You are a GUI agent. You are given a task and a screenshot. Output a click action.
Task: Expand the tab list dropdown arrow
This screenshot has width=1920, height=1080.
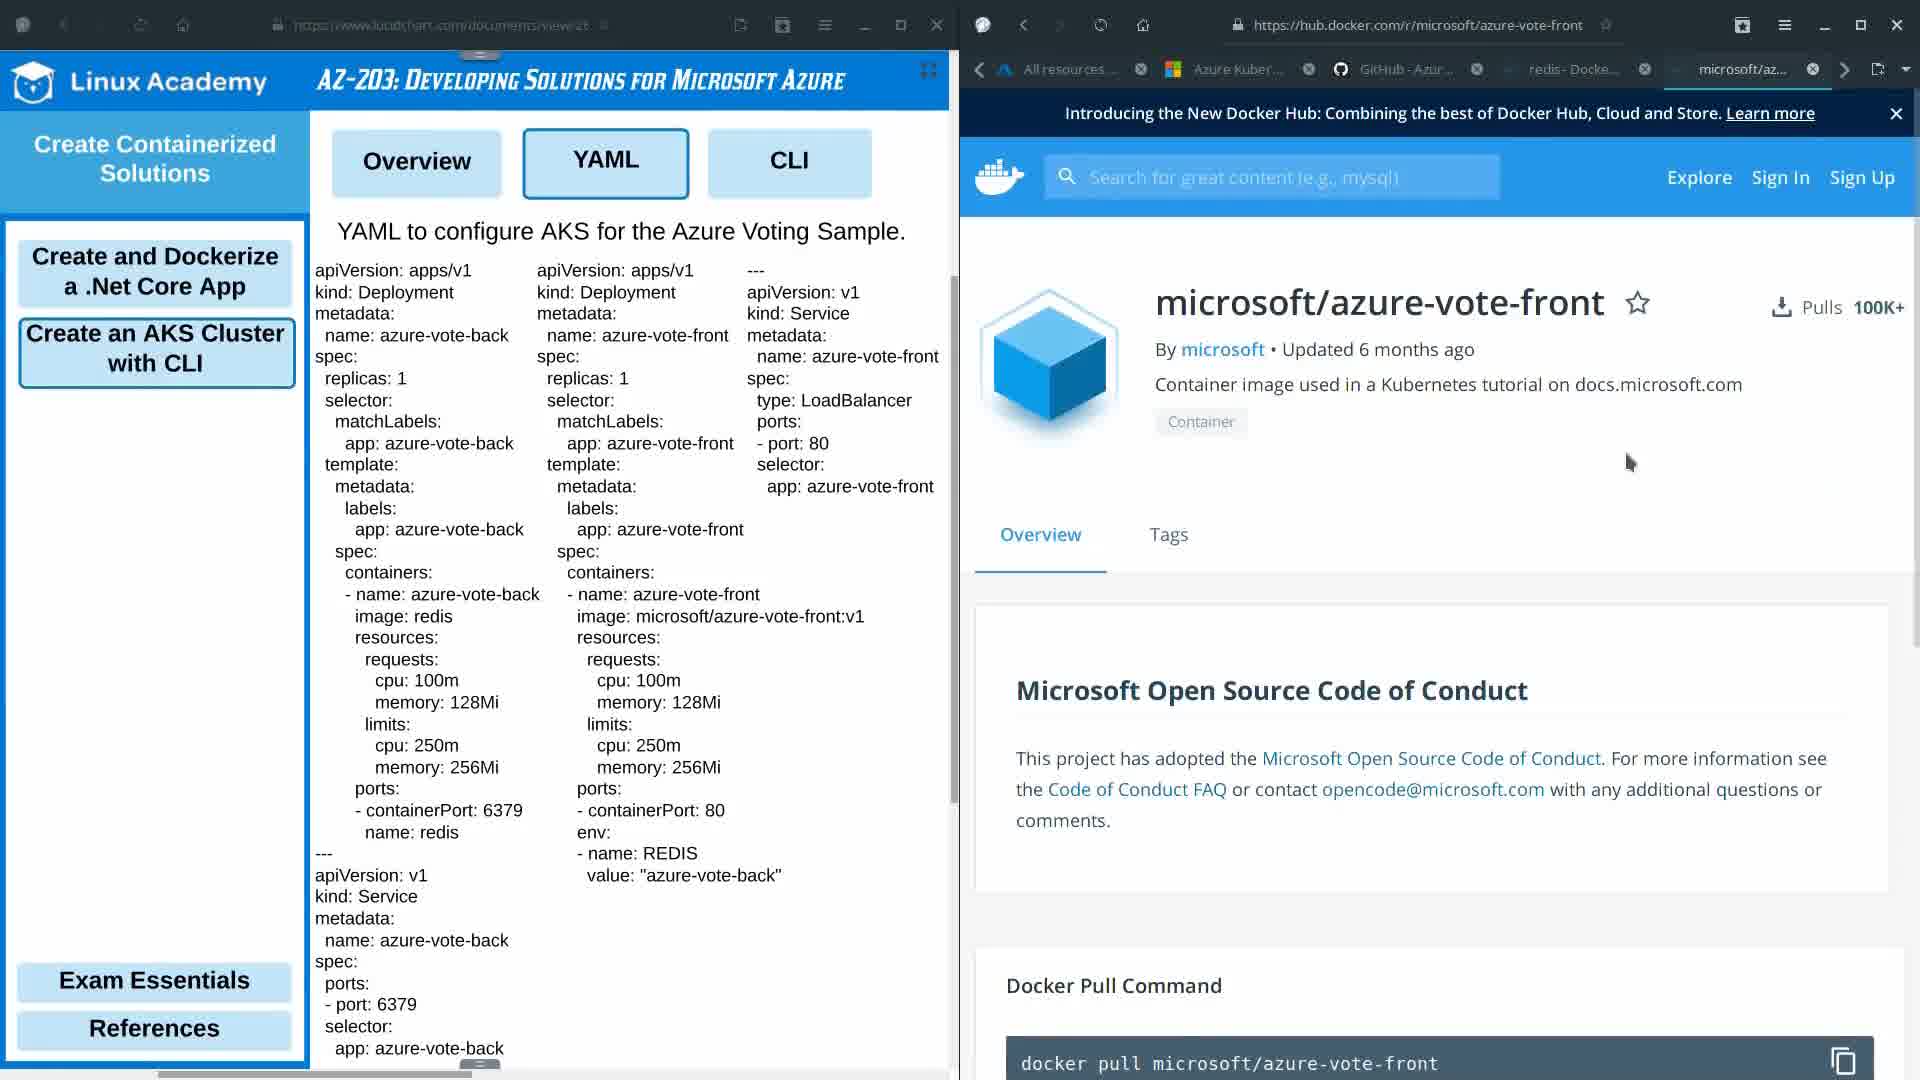1905,69
